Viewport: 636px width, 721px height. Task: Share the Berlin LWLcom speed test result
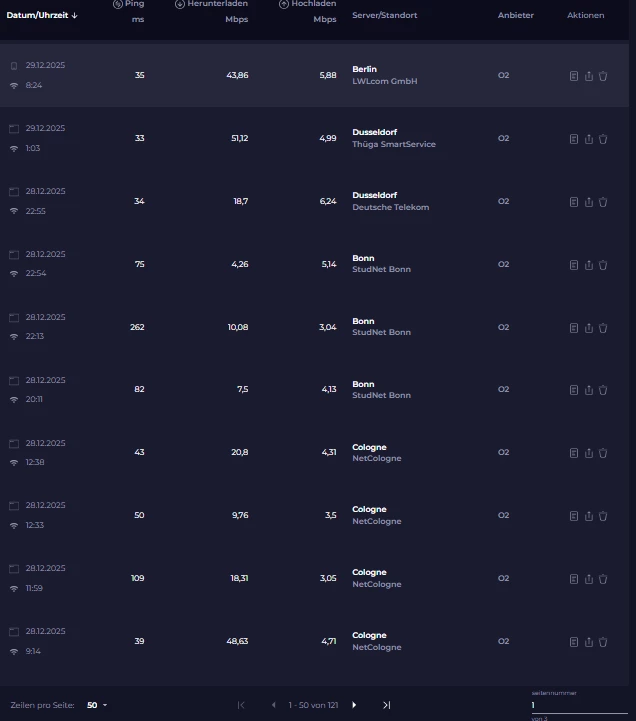pos(589,76)
